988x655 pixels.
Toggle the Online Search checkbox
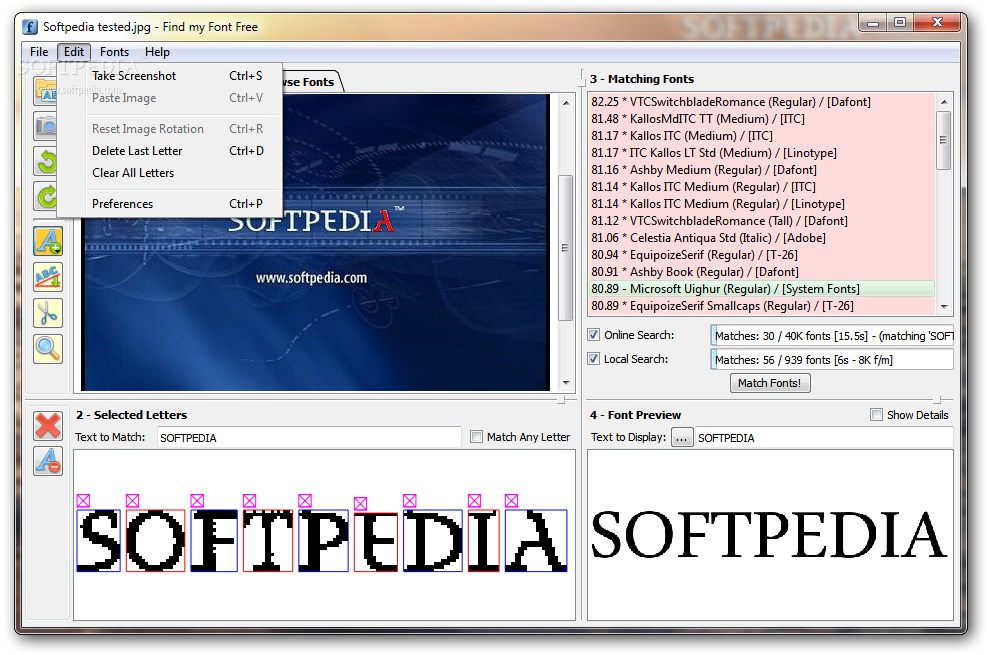(x=594, y=335)
